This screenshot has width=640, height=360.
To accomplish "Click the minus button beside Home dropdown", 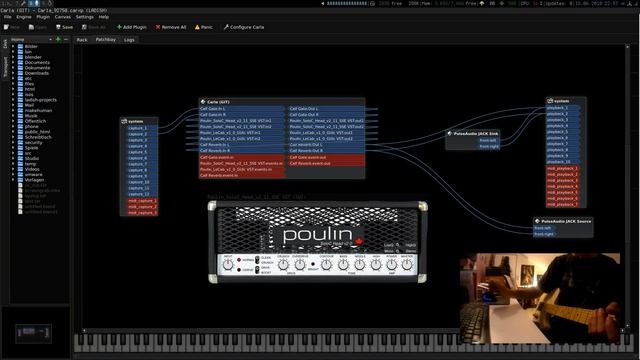I will point(66,40).
